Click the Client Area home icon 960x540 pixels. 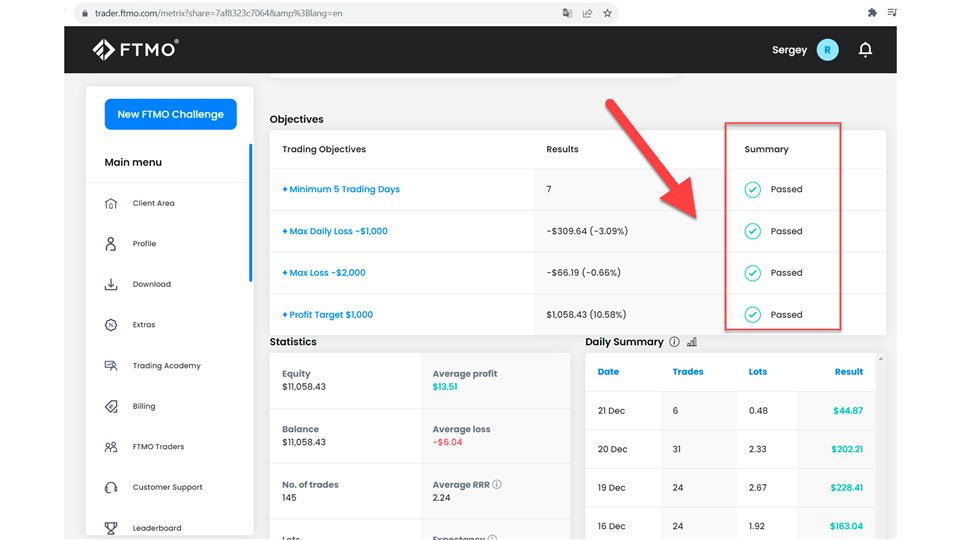(111, 203)
